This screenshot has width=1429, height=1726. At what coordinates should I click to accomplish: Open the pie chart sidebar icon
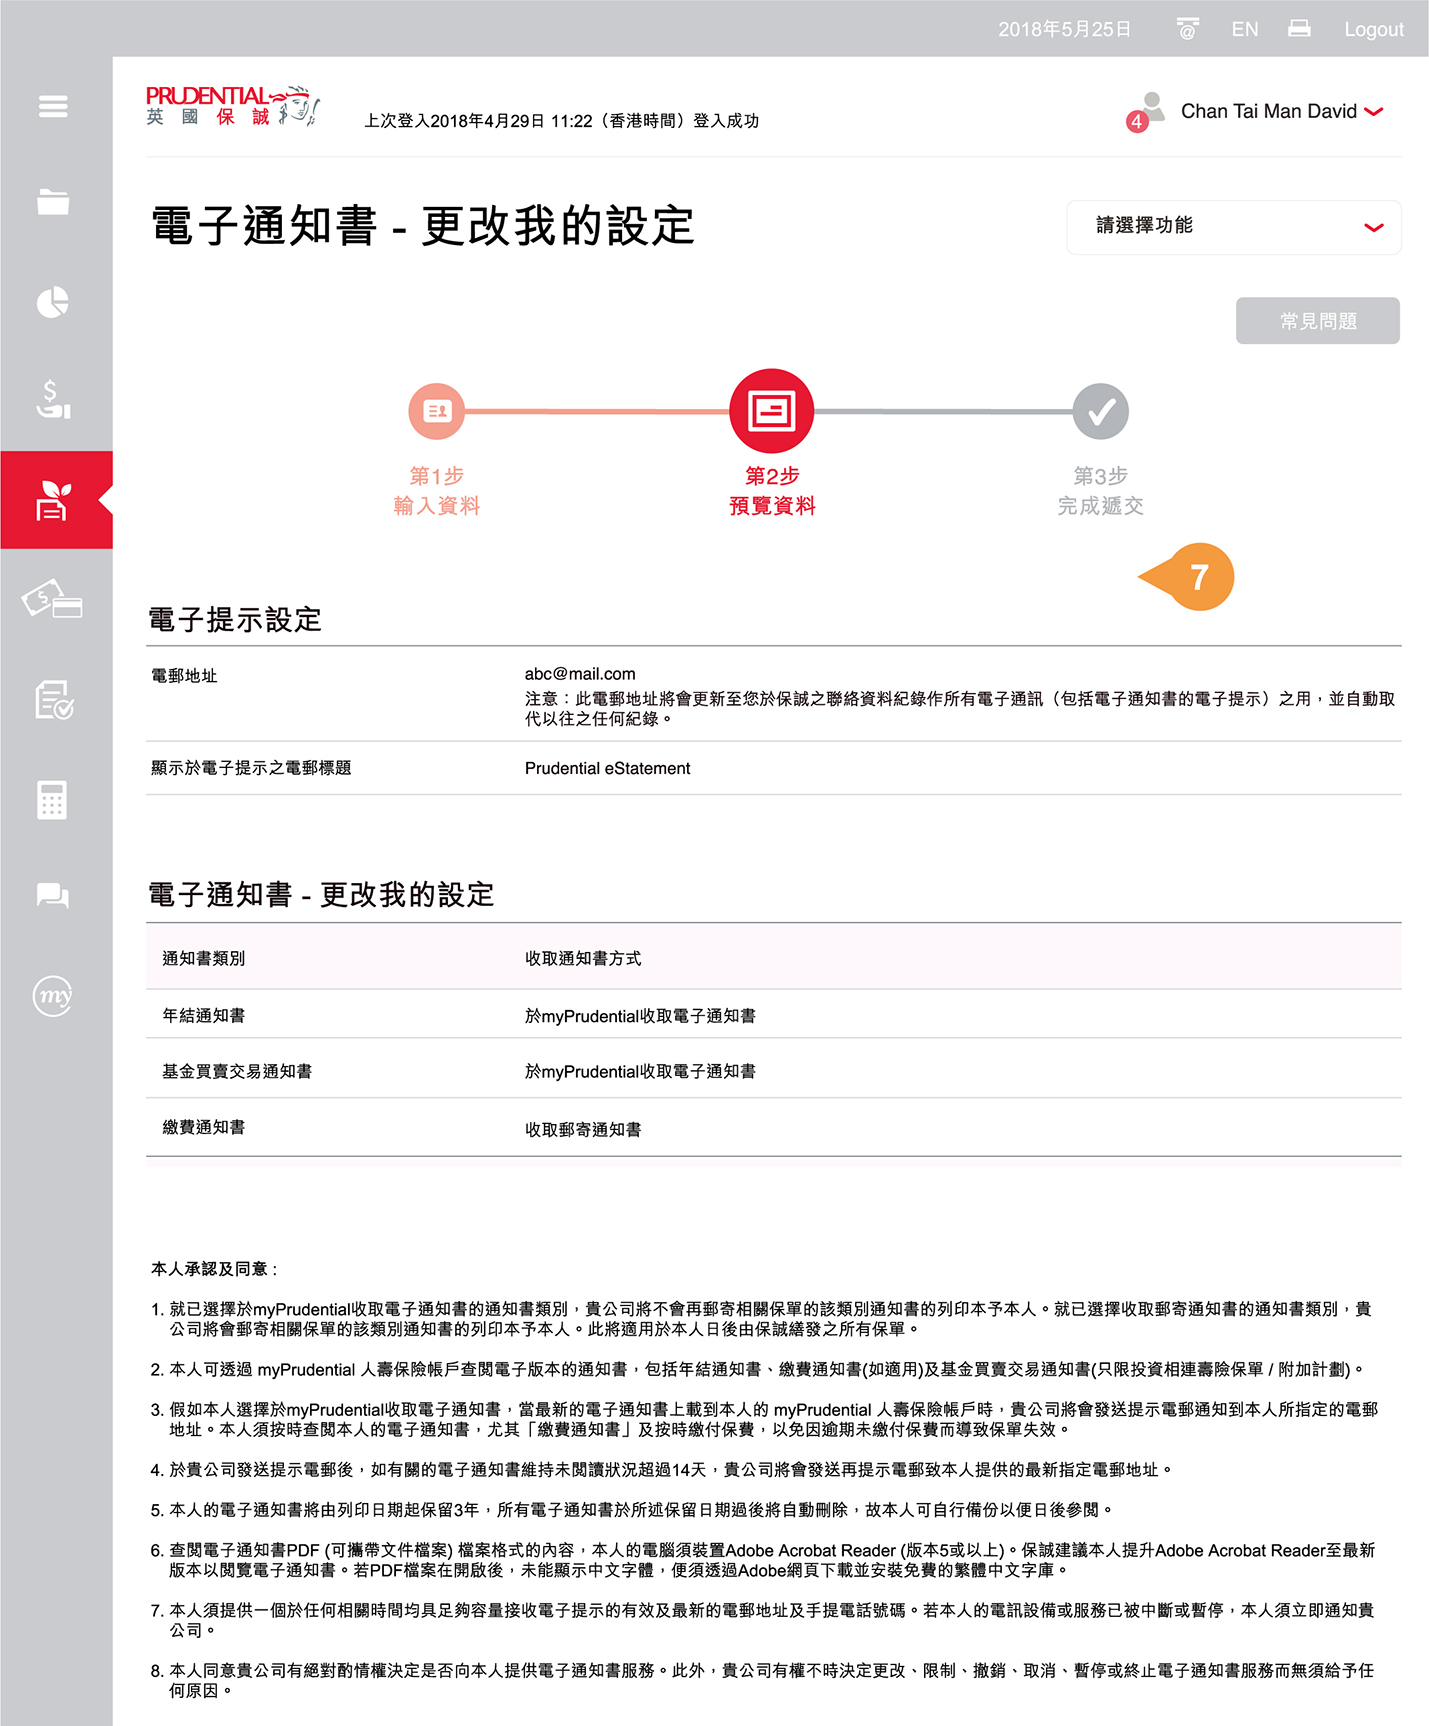pos(53,302)
